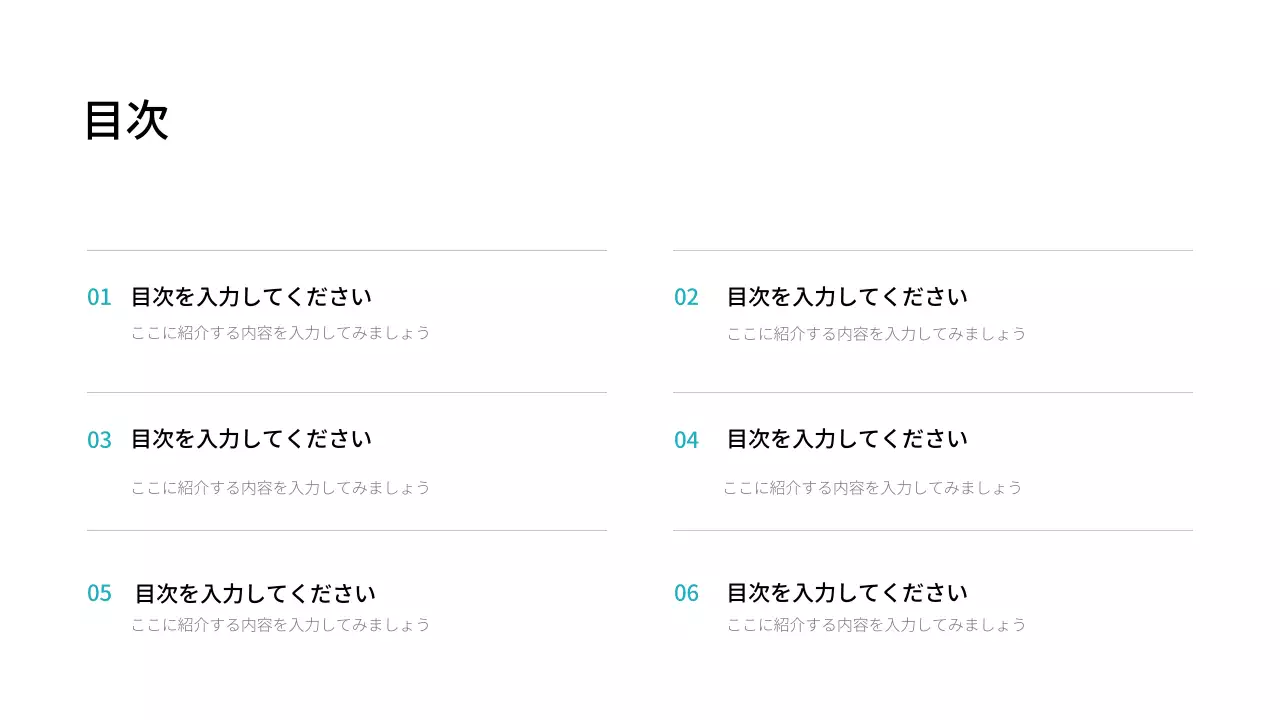This screenshot has width=1280, height=720.
Task: Select the teal number 01
Action: 99,297
